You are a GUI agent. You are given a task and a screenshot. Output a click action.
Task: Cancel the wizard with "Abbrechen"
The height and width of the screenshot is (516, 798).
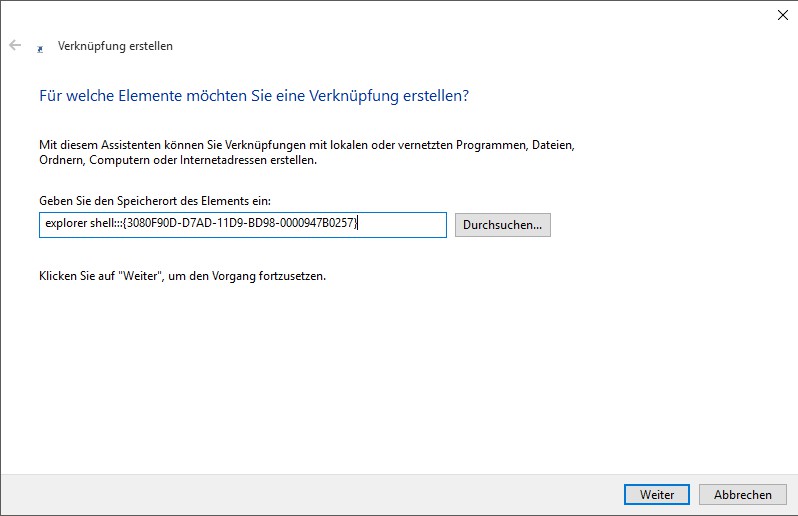point(742,494)
